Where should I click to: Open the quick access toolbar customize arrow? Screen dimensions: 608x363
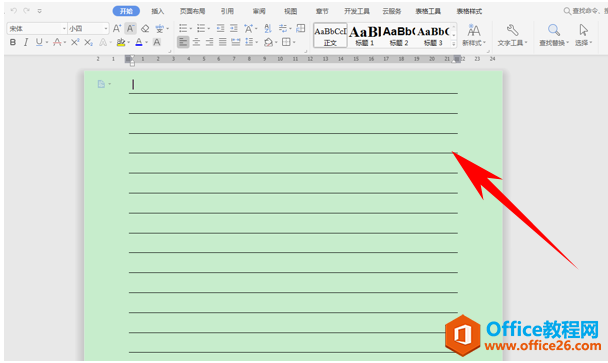tap(39, 11)
